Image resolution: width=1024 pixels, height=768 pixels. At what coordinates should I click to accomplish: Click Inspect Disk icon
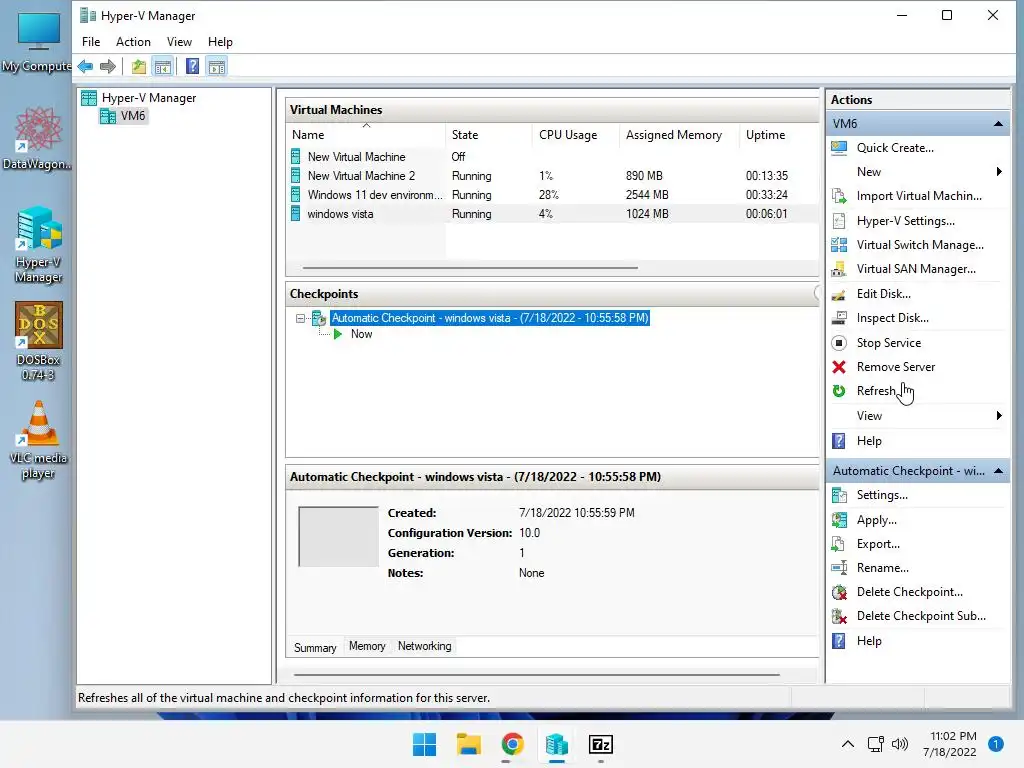click(x=839, y=318)
